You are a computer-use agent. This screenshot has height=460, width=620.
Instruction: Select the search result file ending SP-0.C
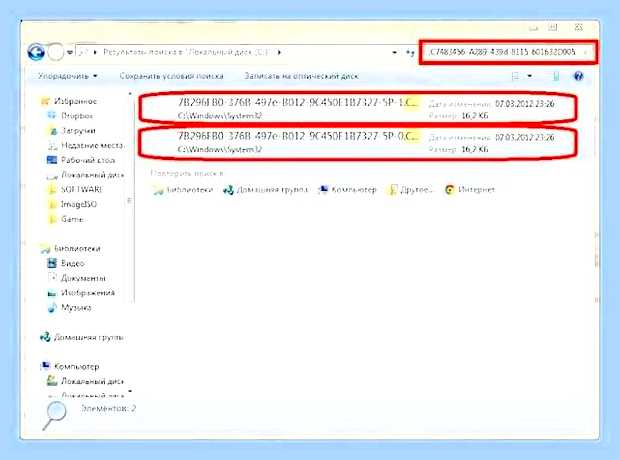[x=357, y=142]
